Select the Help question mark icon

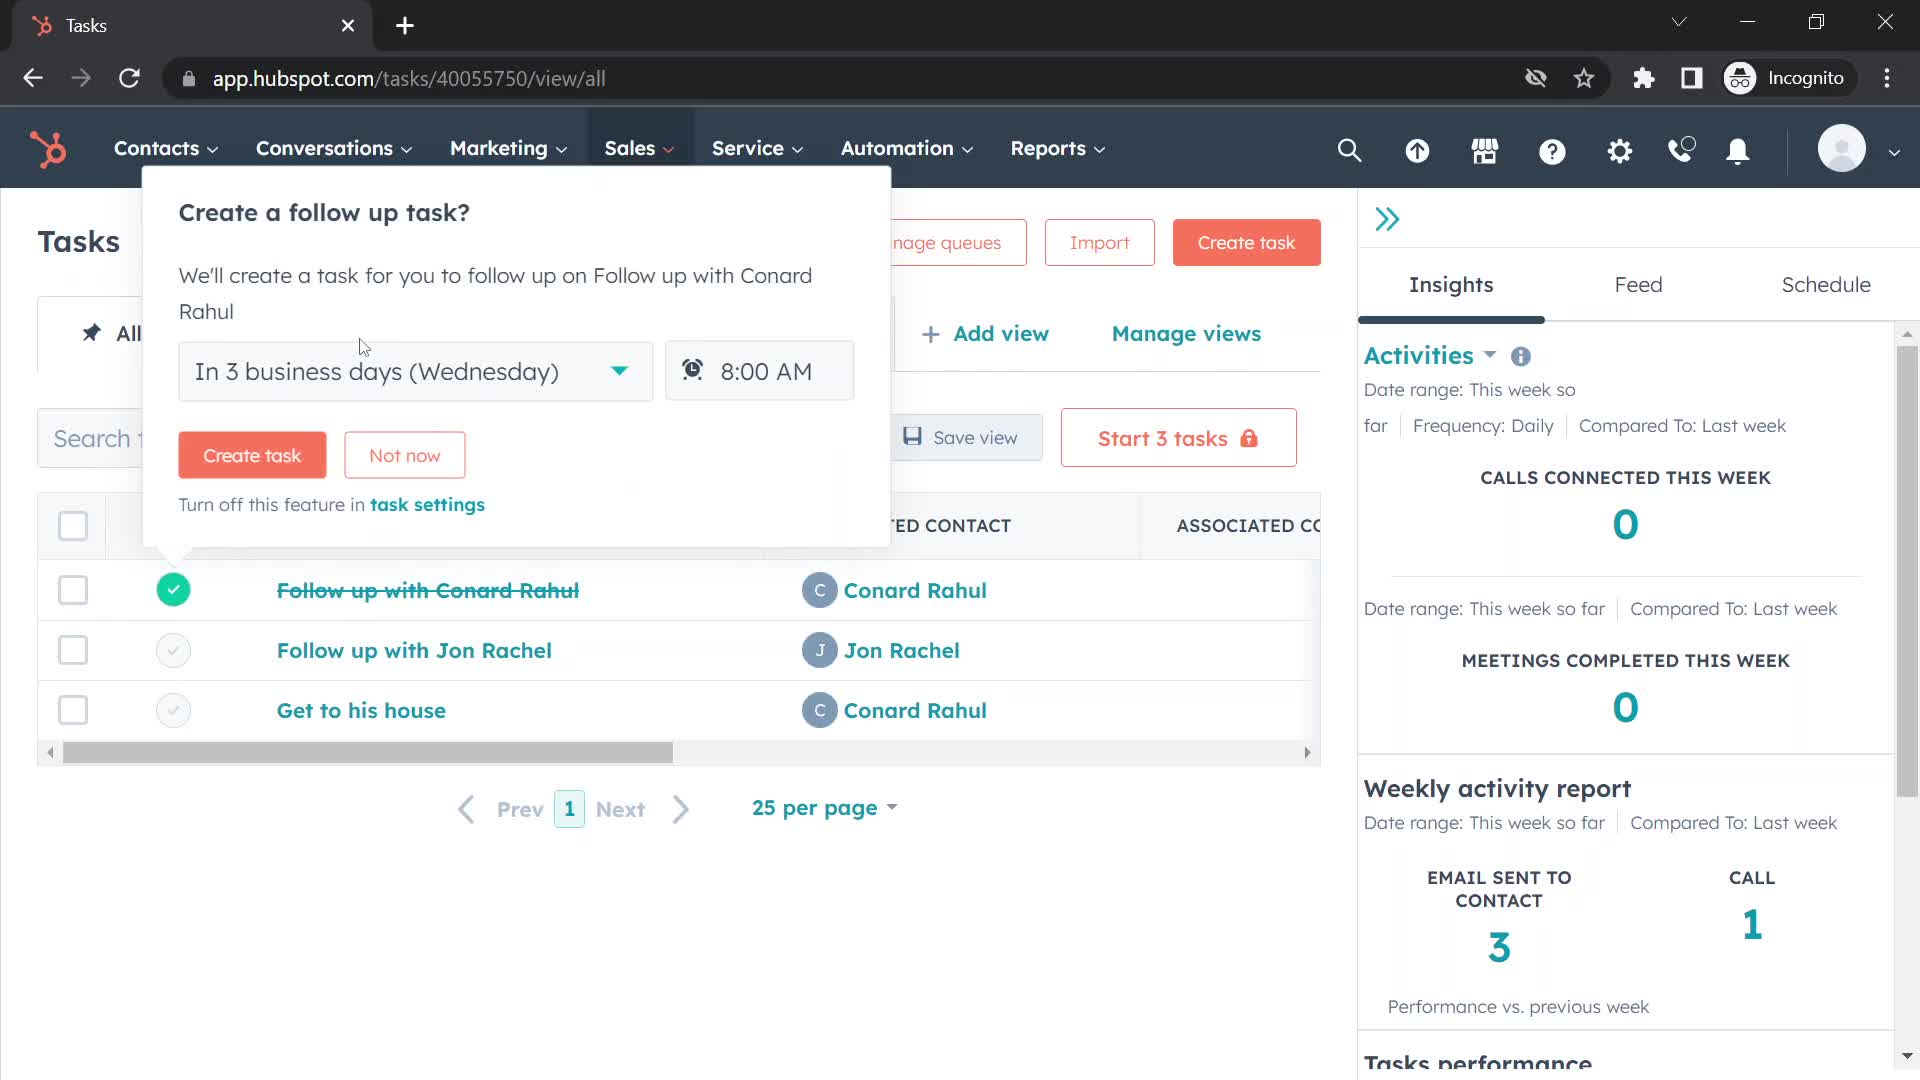(x=1553, y=149)
